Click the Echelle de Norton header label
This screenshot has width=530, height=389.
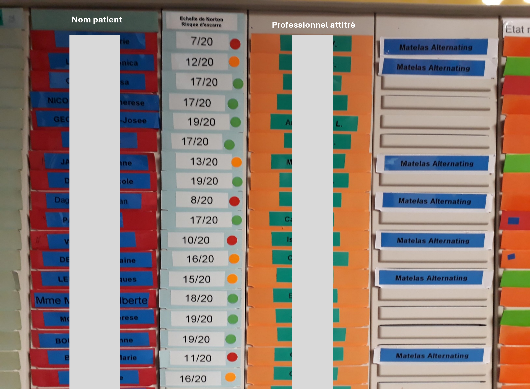(x=201, y=22)
